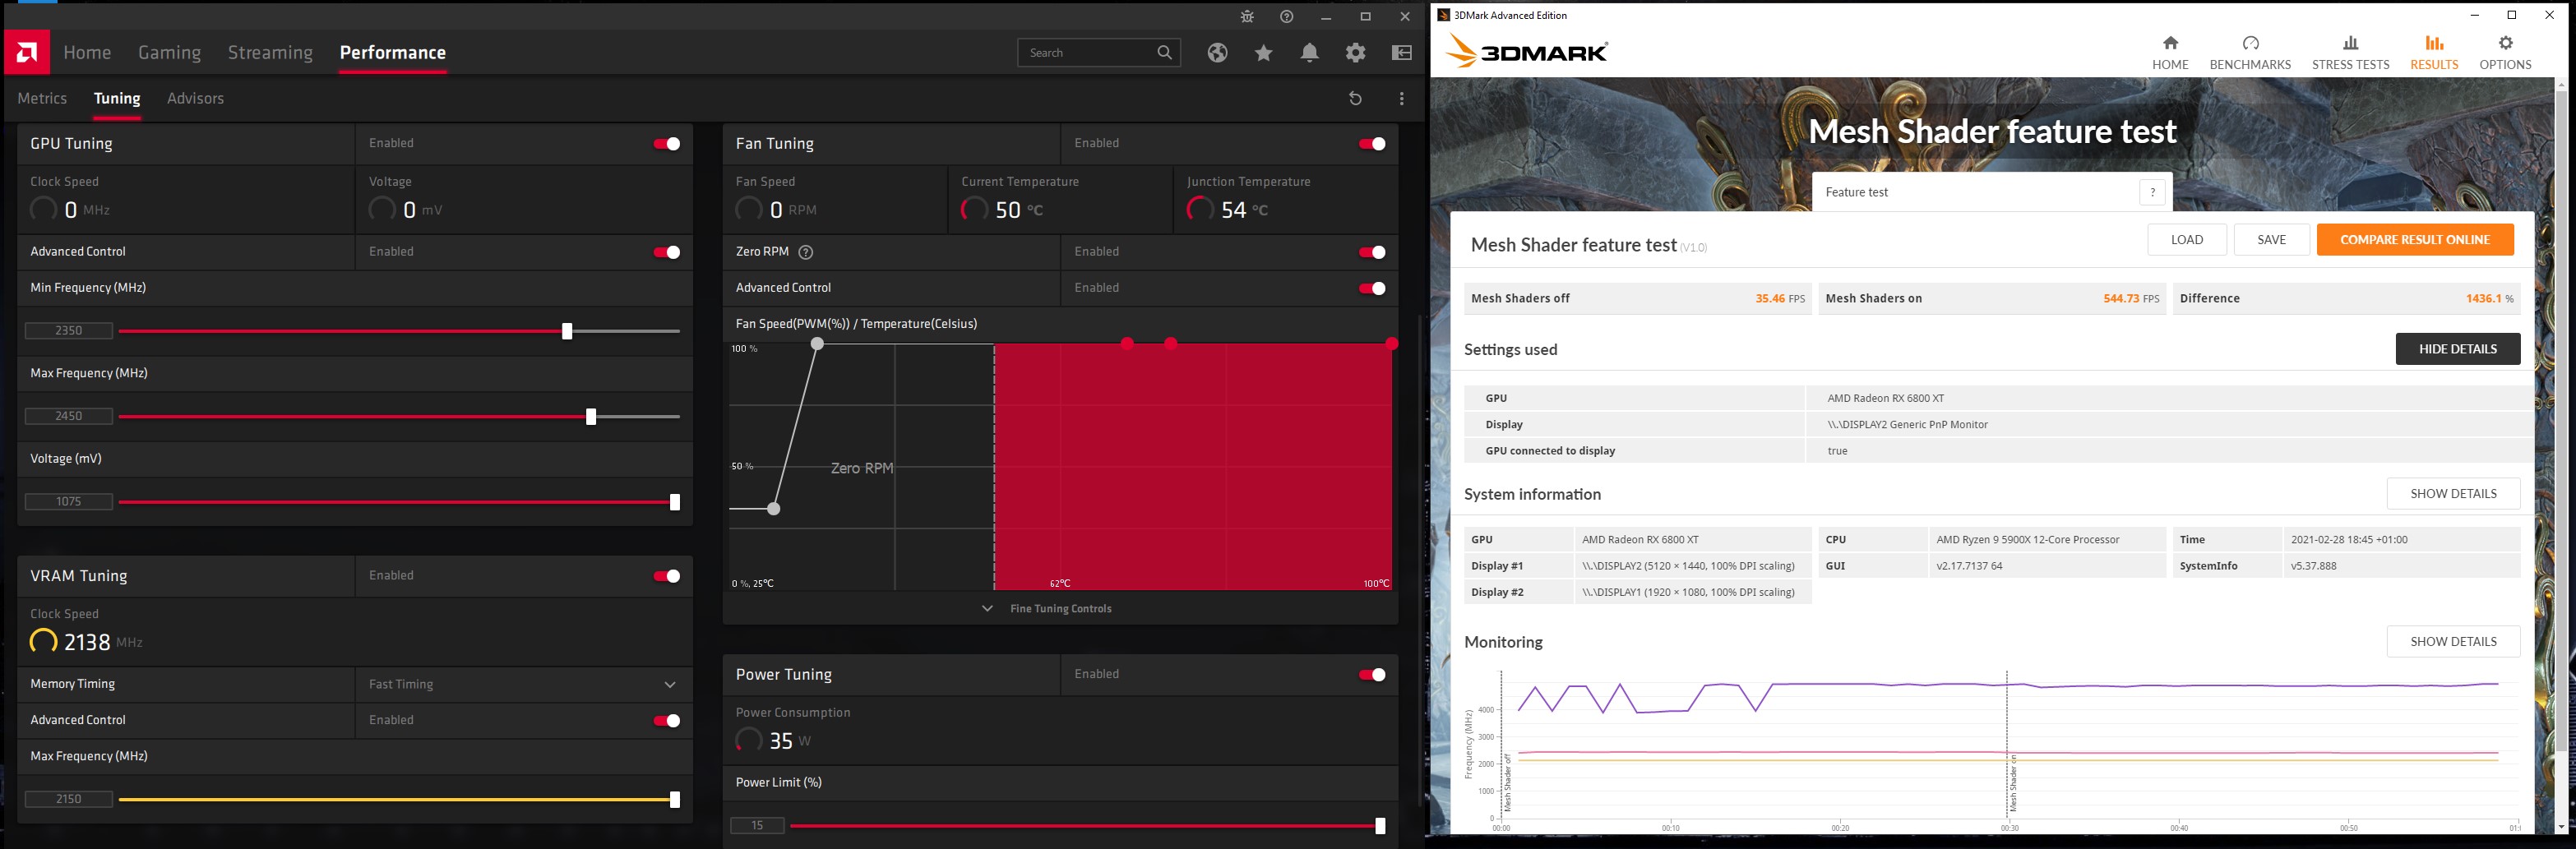The image size is (2576, 849).
Task: Select the Performance tab
Action: 393,52
